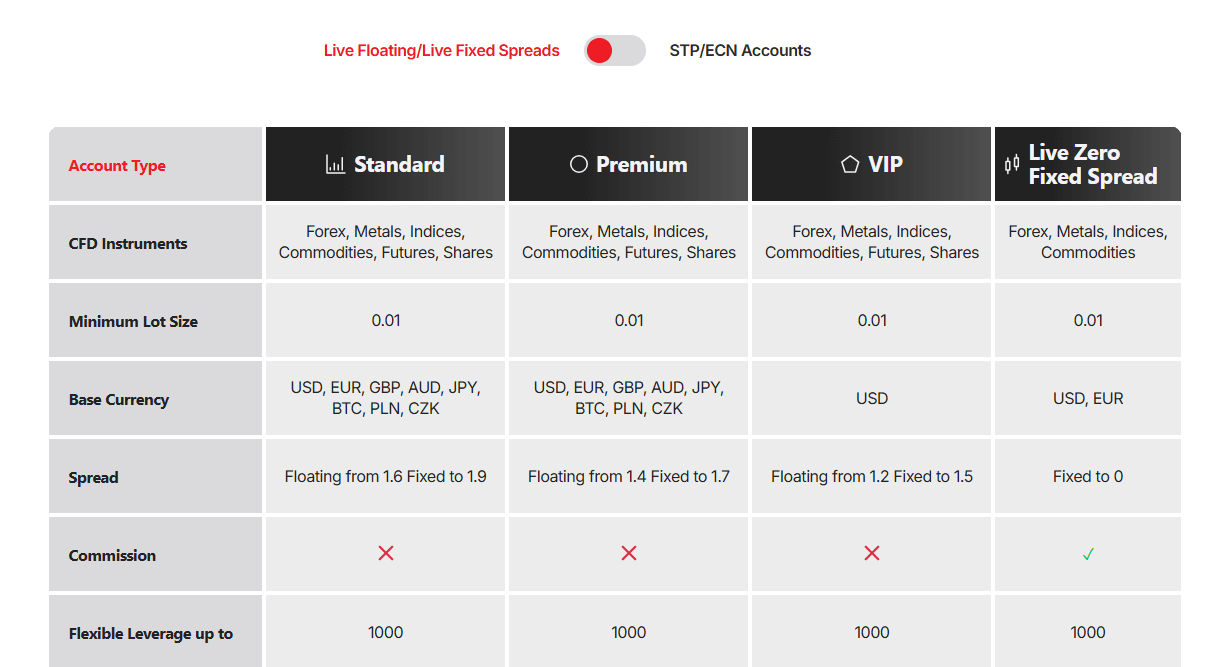Click the pentagon icon beside VIP
Image resolution: width=1230 pixels, height=667 pixels.
(x=850, y=165)
